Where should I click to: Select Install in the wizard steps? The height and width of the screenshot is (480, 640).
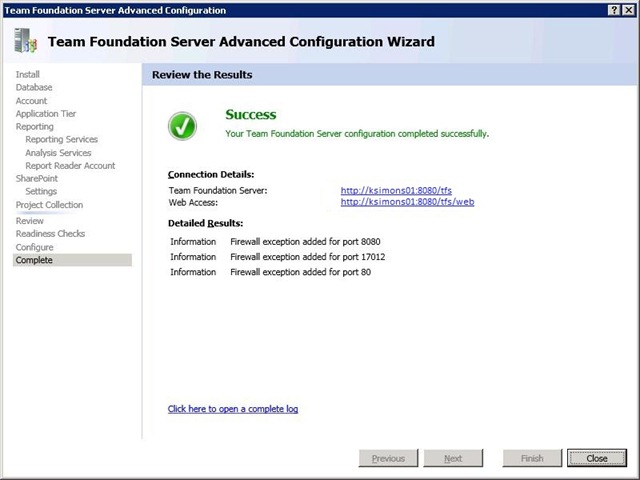coord(28,74)
